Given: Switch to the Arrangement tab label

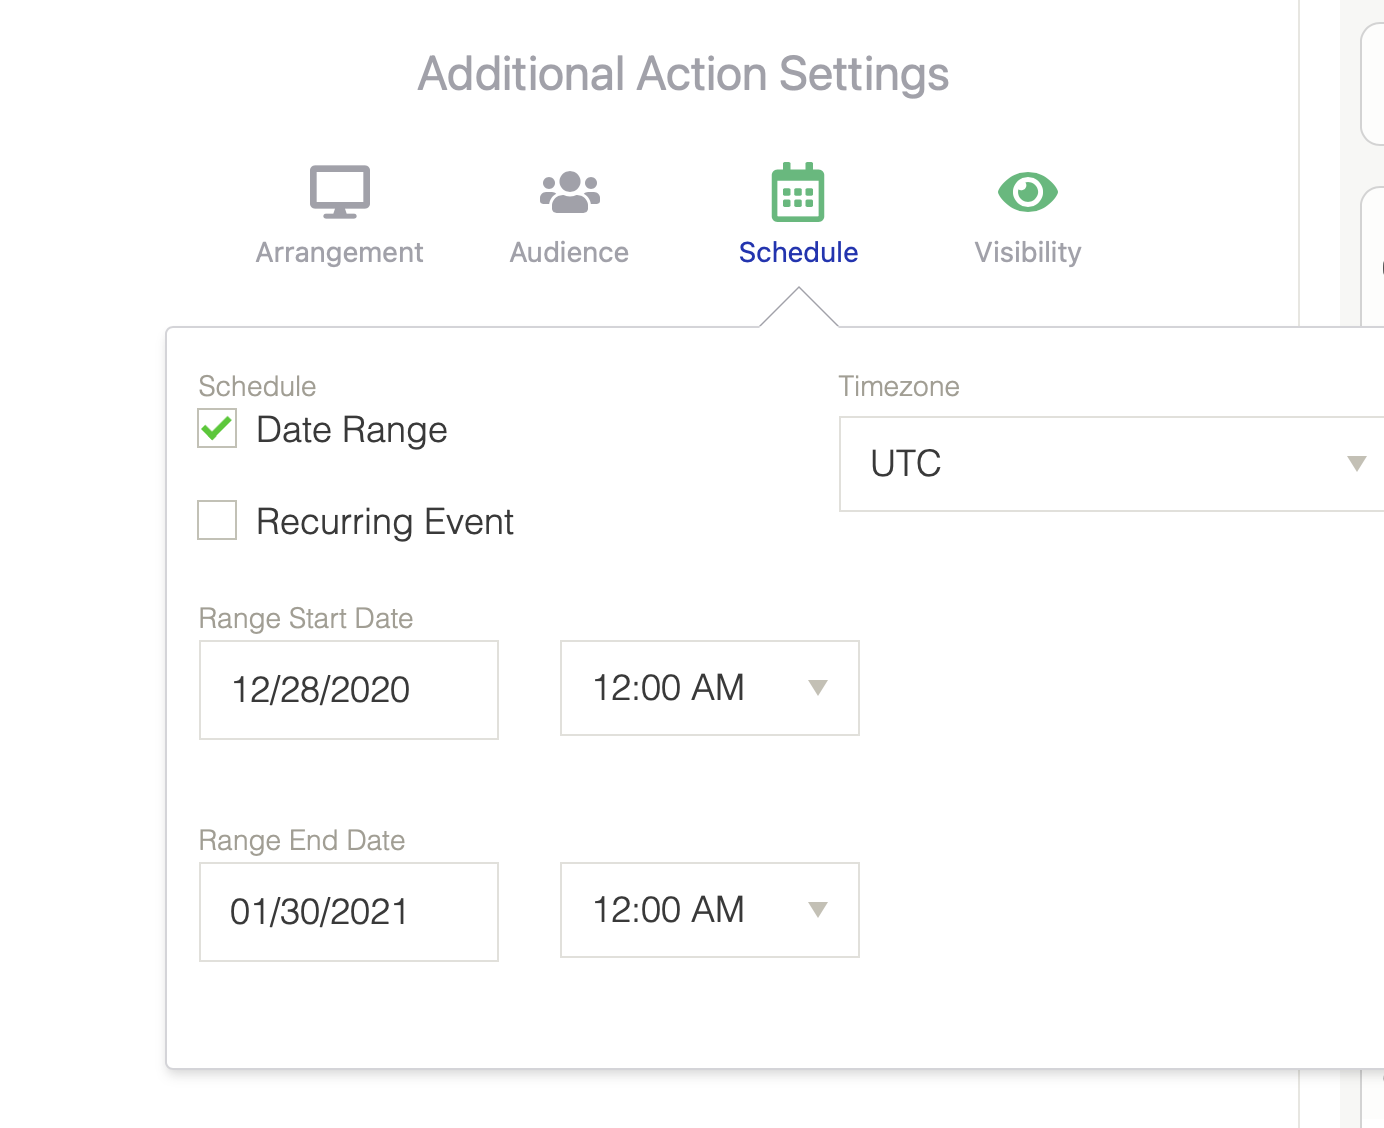Looking at the screenshot, I should tap(339, 252).
